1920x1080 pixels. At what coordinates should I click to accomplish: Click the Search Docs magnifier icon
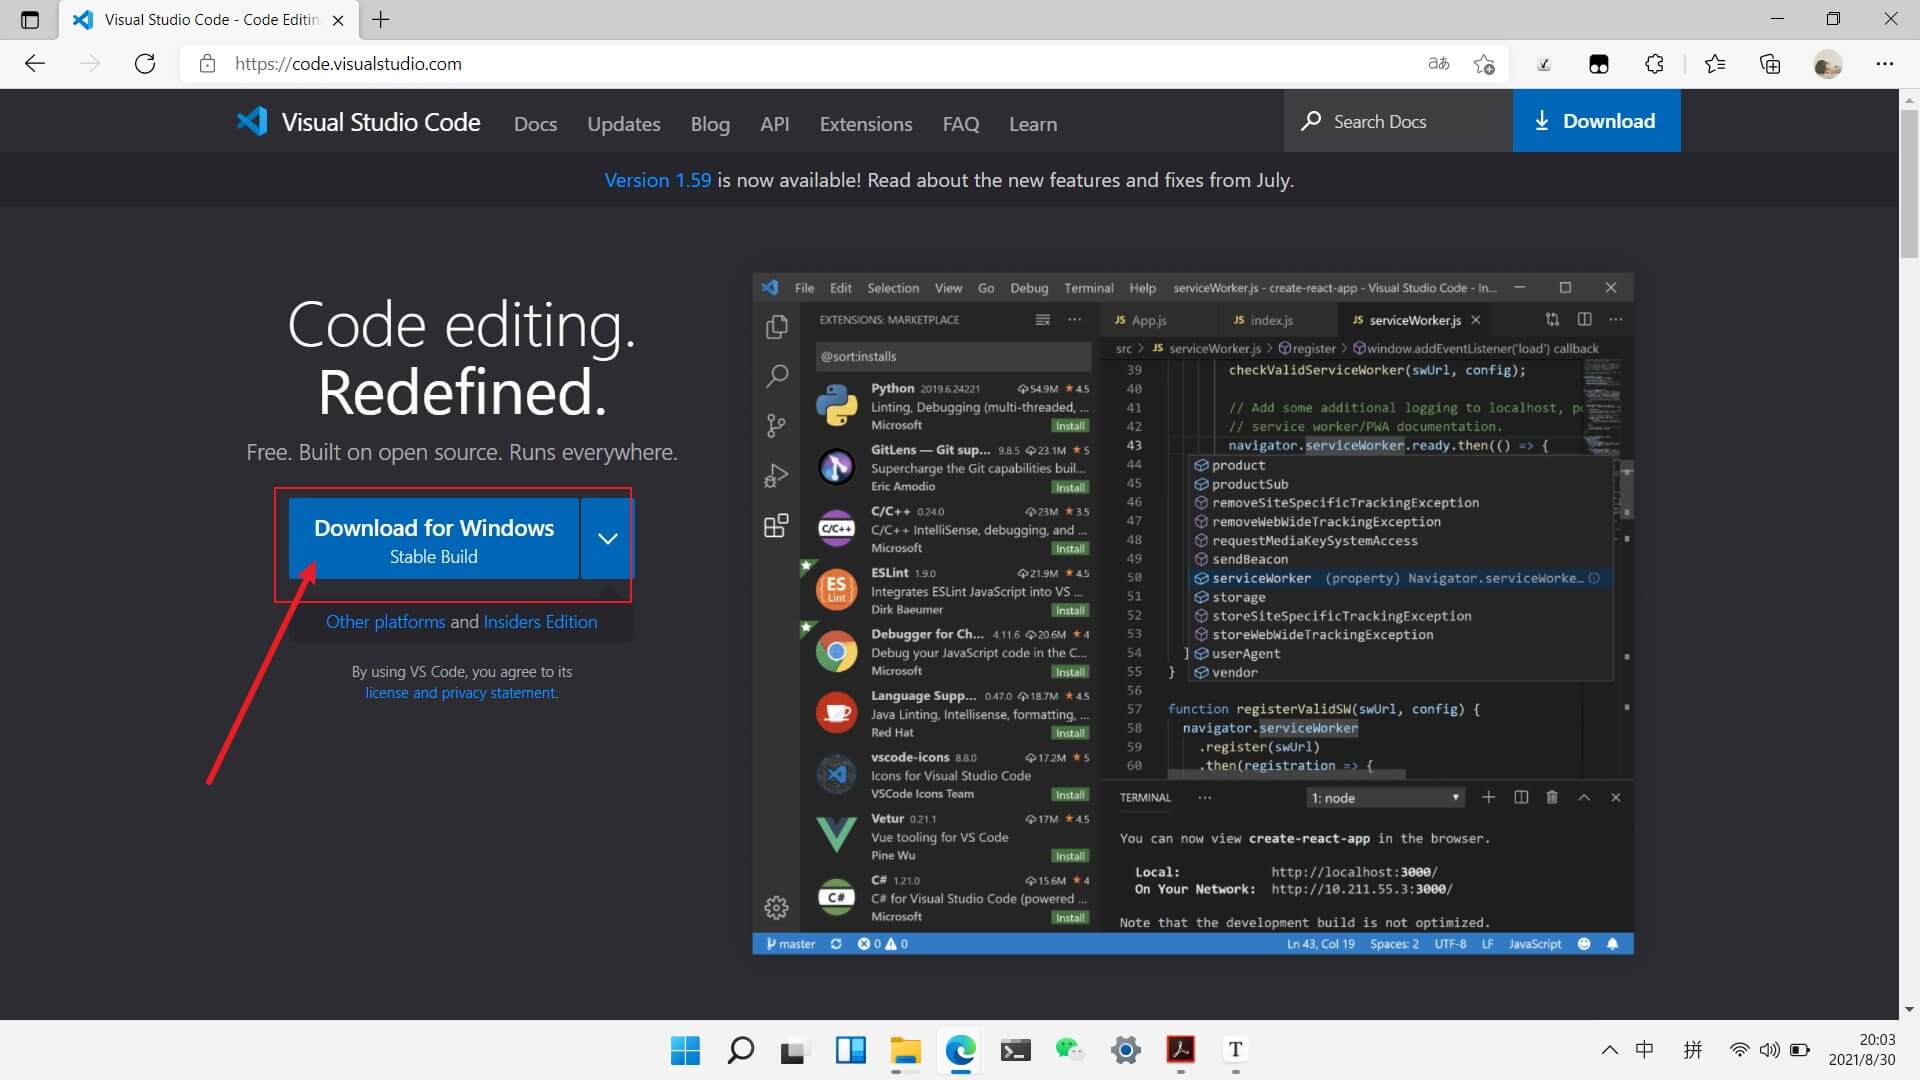(x=1311, y=121)
